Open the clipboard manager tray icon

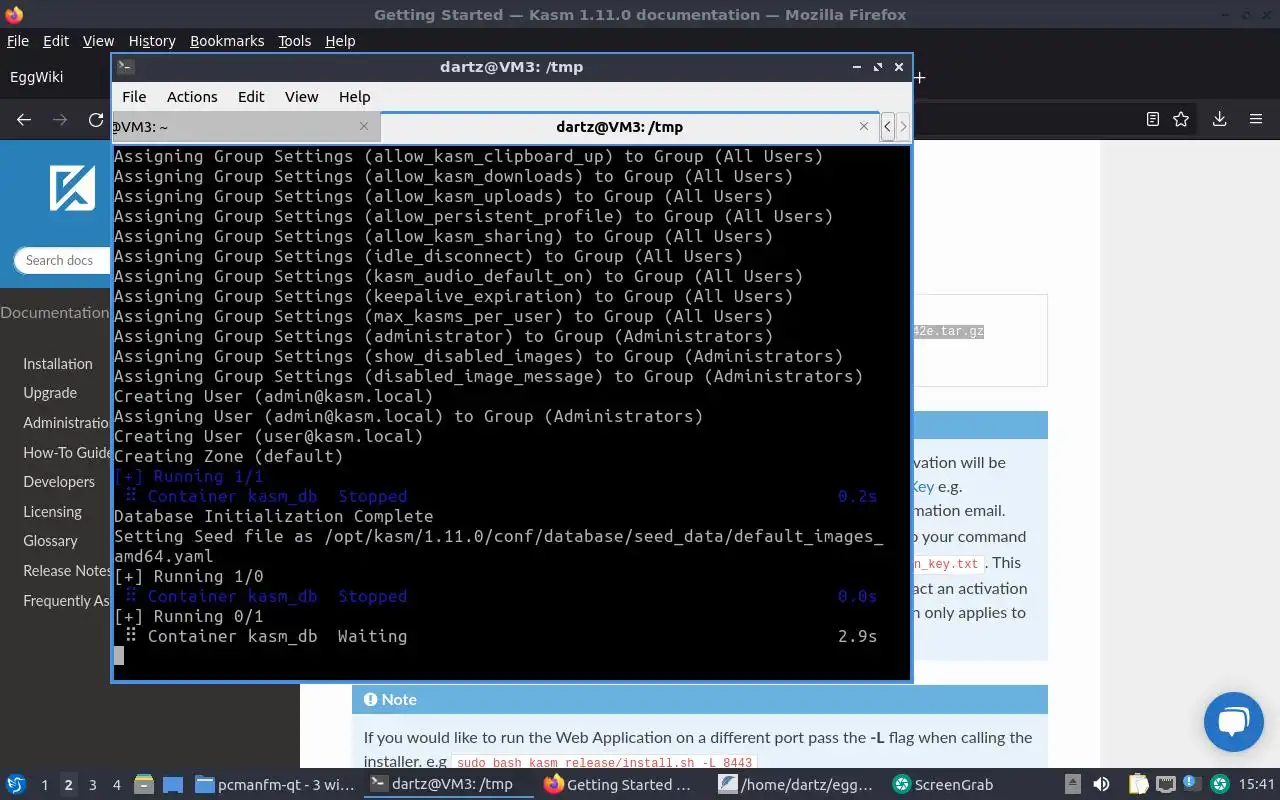pos(1138,785)
